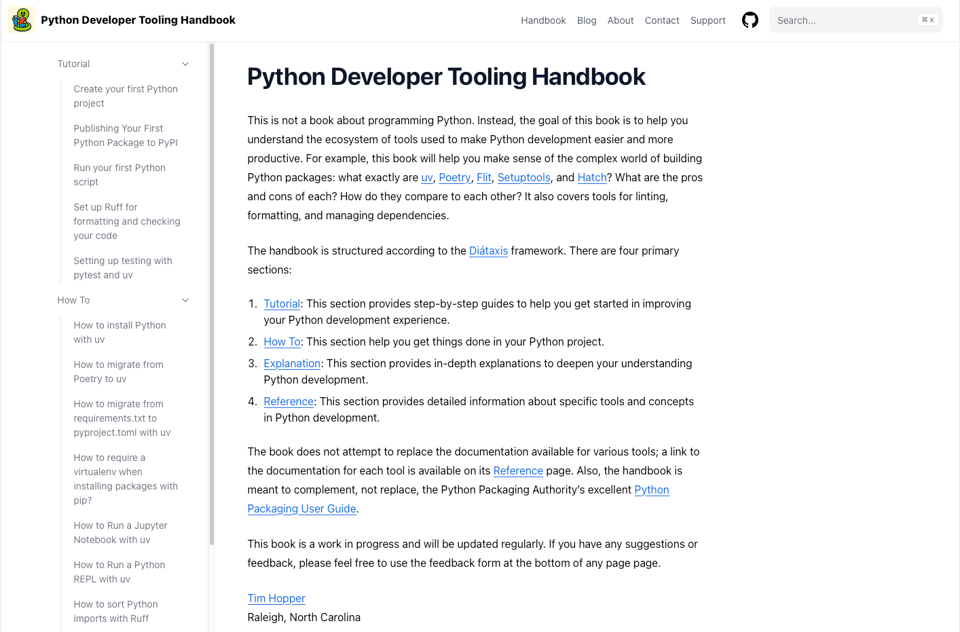
Task: Follow the Poetry hyperlink
Action: tap(454, 177)
